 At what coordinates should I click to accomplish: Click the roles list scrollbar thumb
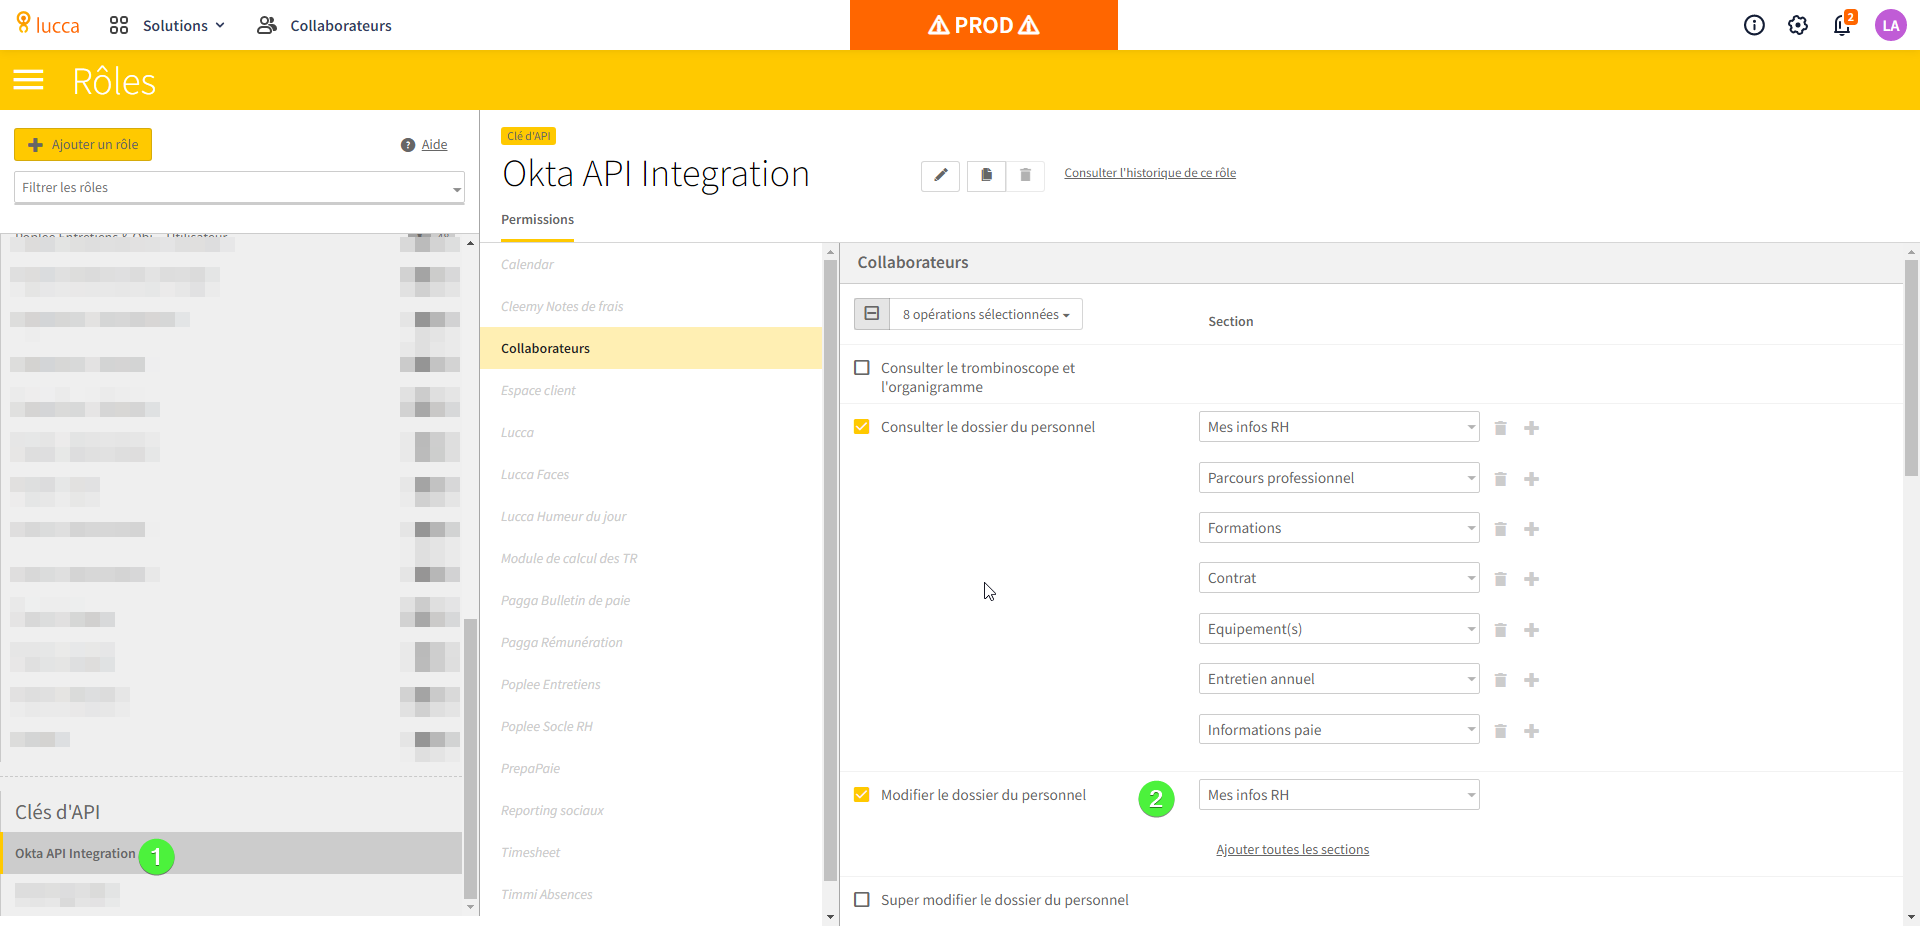(x=470, y=759)
